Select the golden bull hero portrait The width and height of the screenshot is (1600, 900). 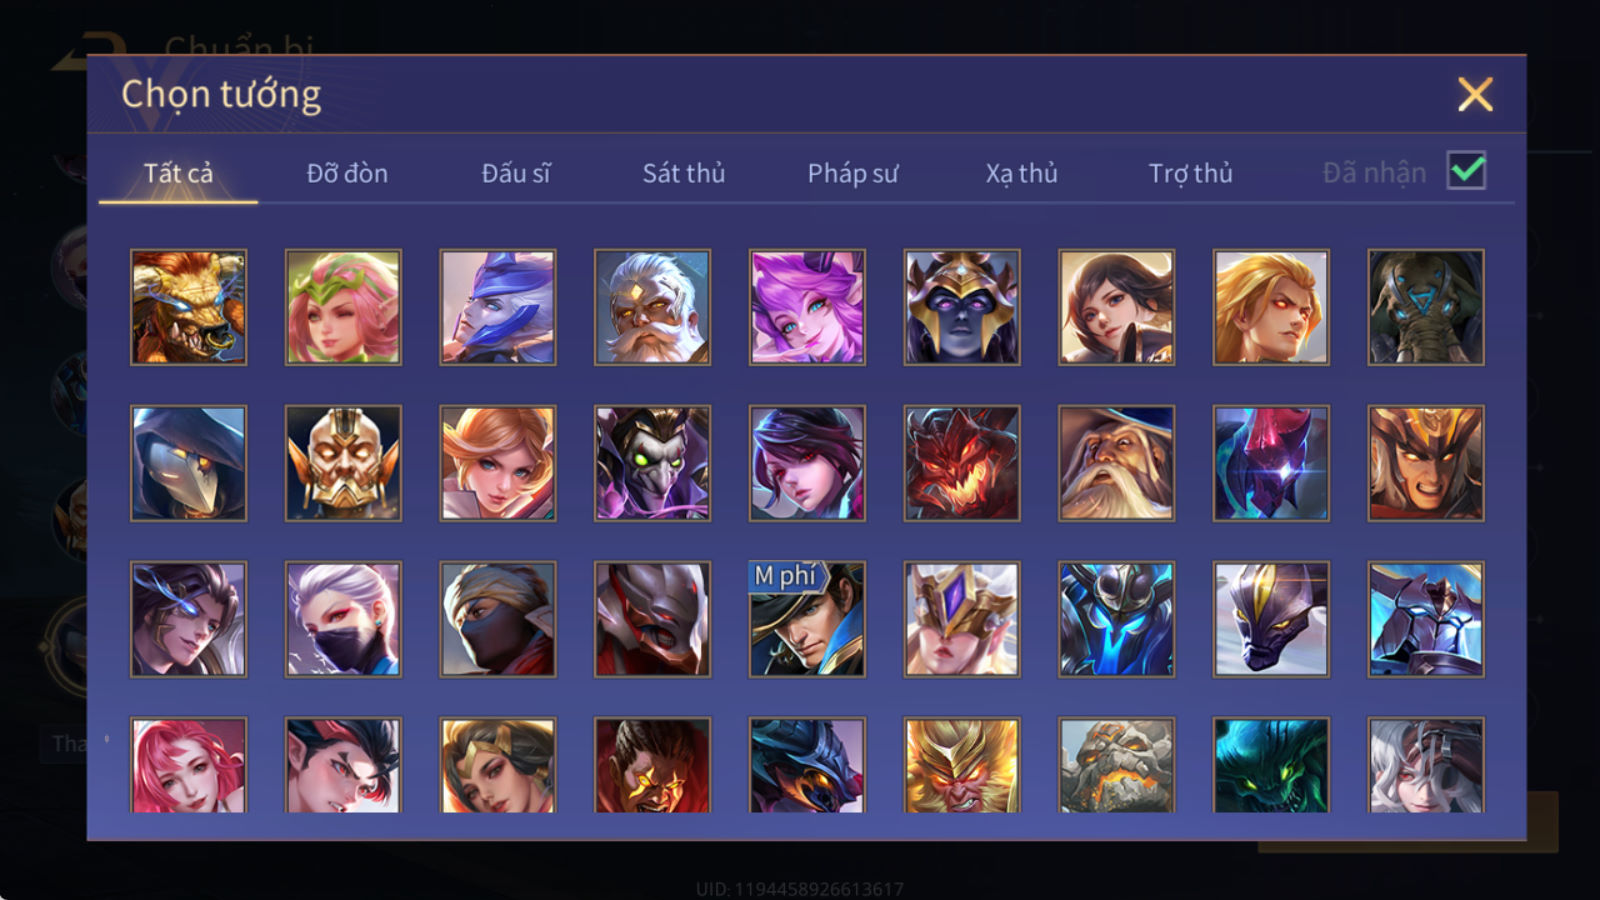click(x=188, y=307)
